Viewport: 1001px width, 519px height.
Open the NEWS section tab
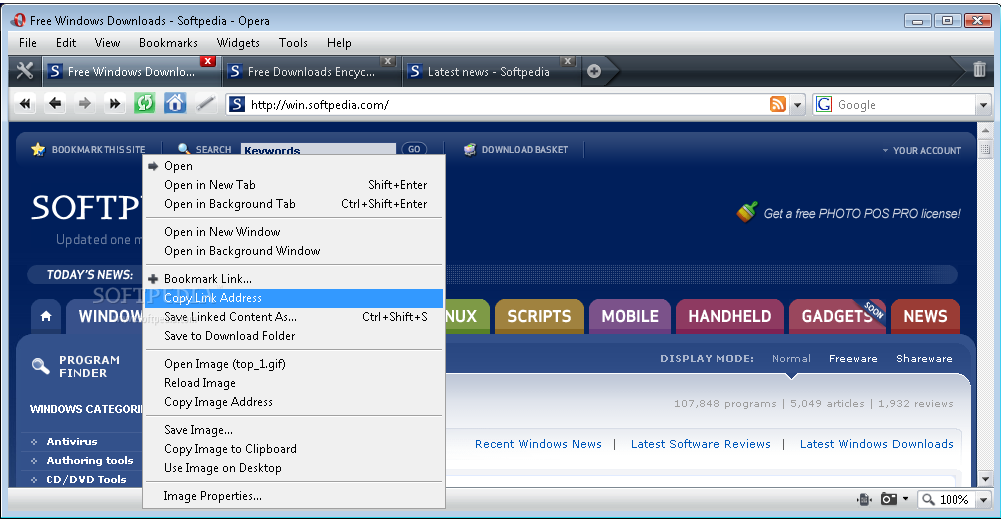(925, 316)
